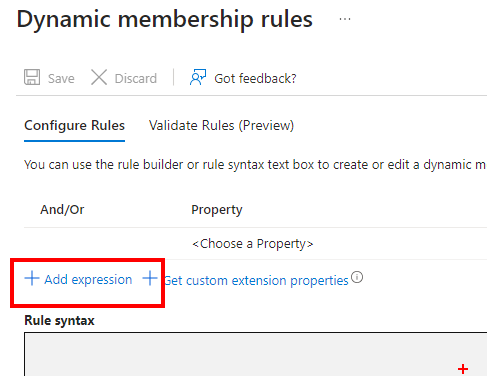Screen dimensions: 487x376
Task: Click the Got feedback? link
Action: pyautogui.click(x=255, y=79)
